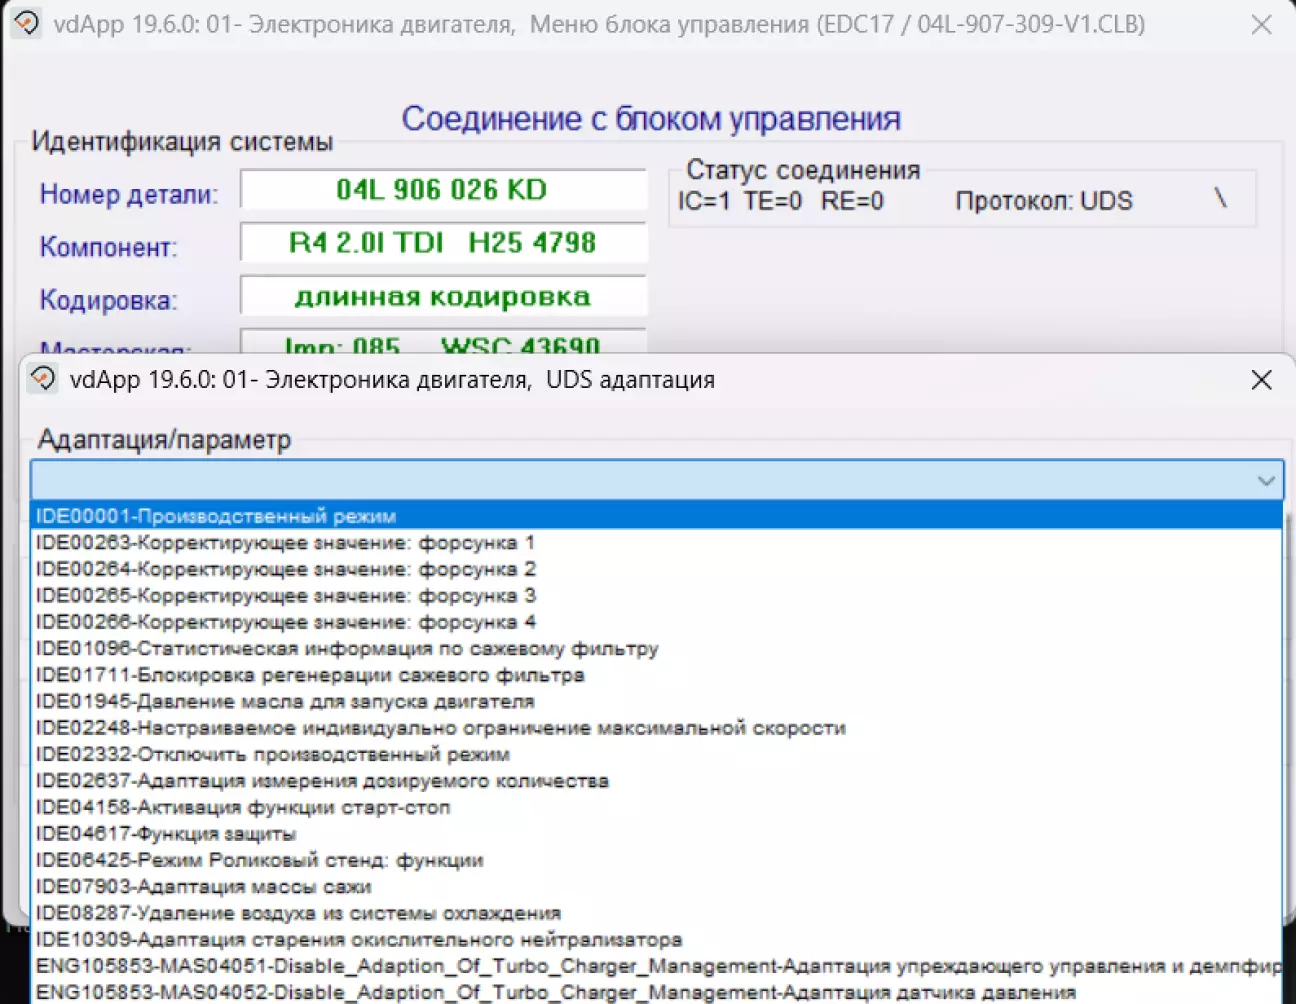The width and height of the screenshot is (1296, 1004).
Task: Choose IDE01945 oil pressure for engine start
Action: coord(285,702)
